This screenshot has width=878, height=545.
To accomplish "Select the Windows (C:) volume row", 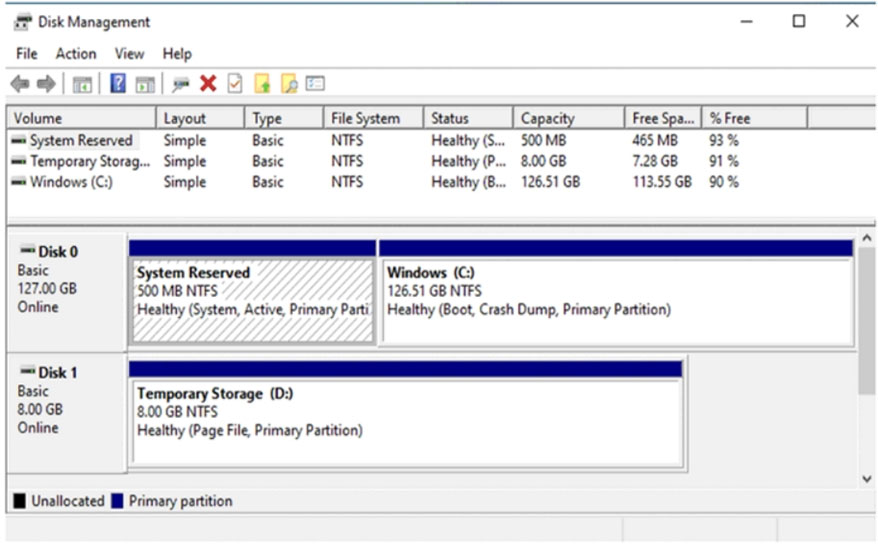I will tap(70, 182).
